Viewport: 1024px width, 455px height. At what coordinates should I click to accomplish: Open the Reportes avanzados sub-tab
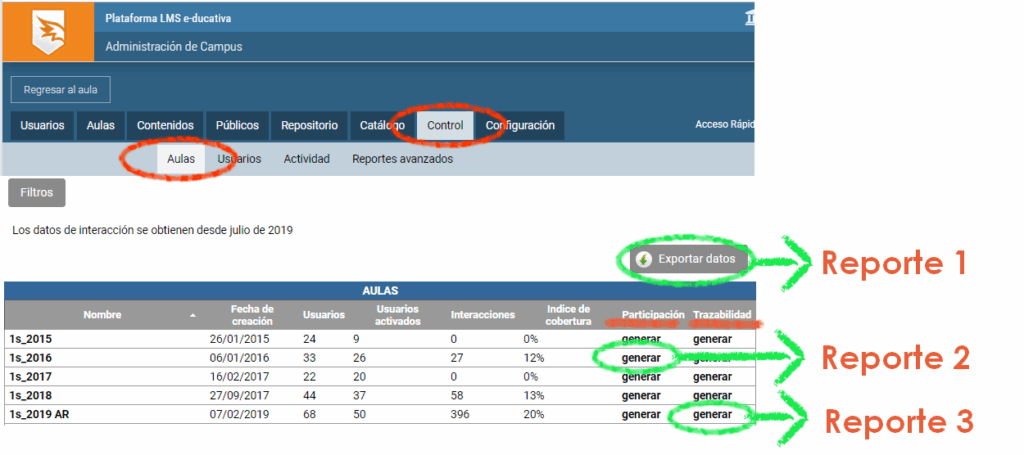pyautogui.click(x=402, y=159)
